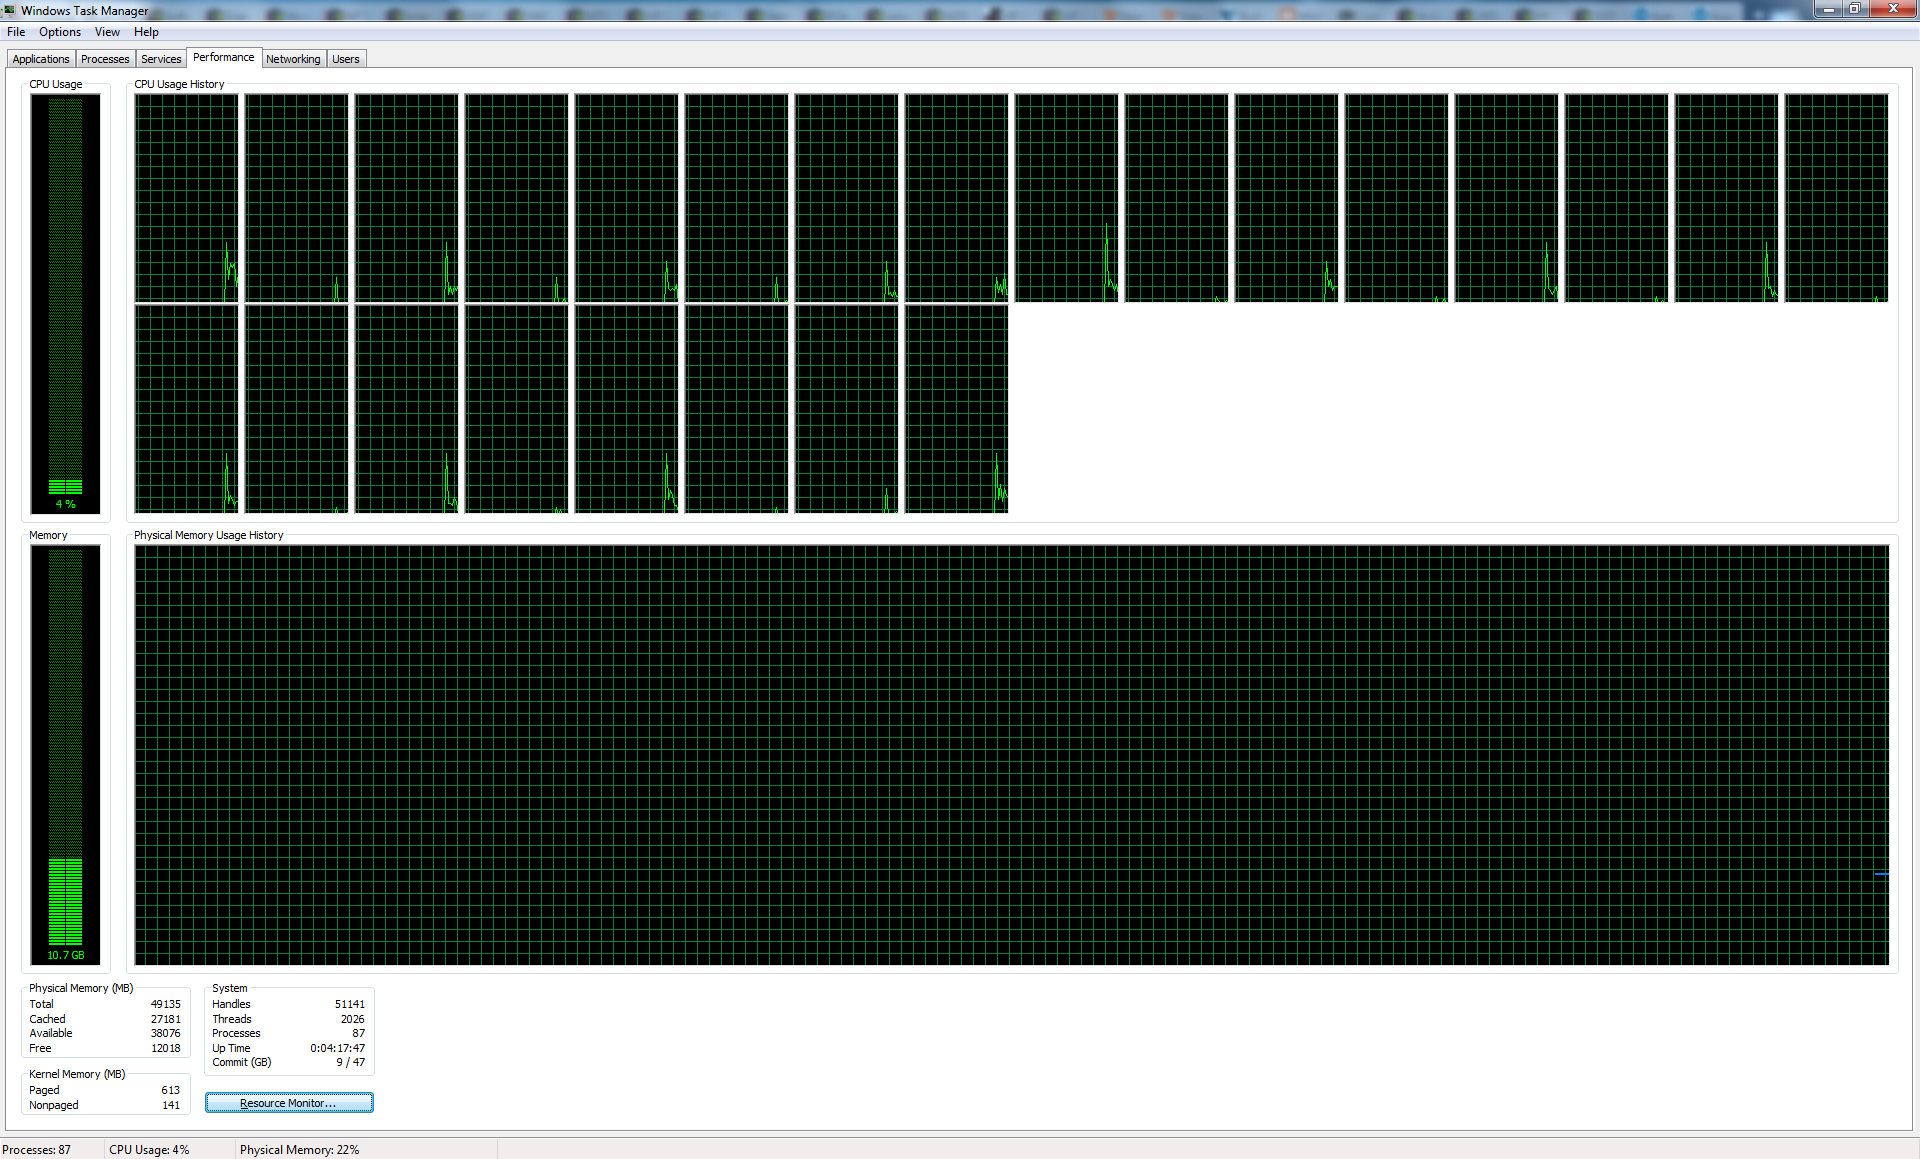Open the File menu
The width and height of the screenshot is (1920, 1159).
(16, 32)
